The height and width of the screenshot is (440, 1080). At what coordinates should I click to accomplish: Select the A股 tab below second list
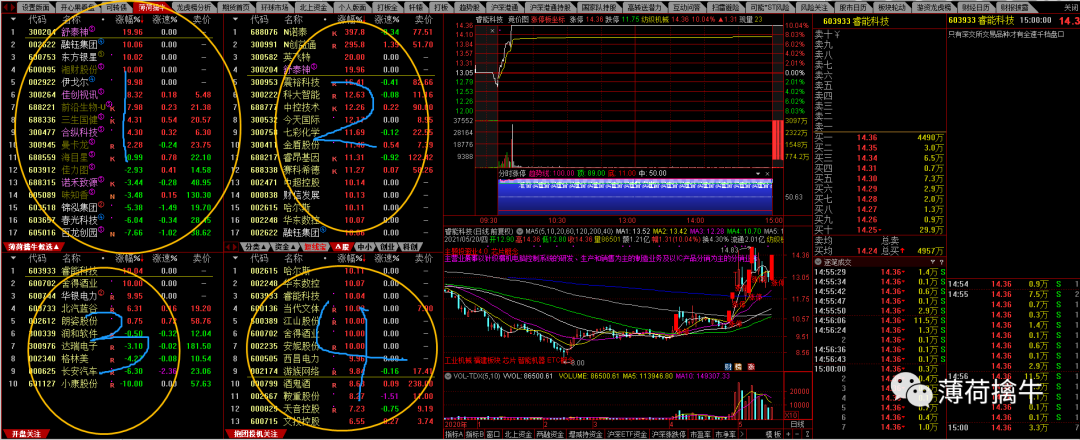pos(341,247)
